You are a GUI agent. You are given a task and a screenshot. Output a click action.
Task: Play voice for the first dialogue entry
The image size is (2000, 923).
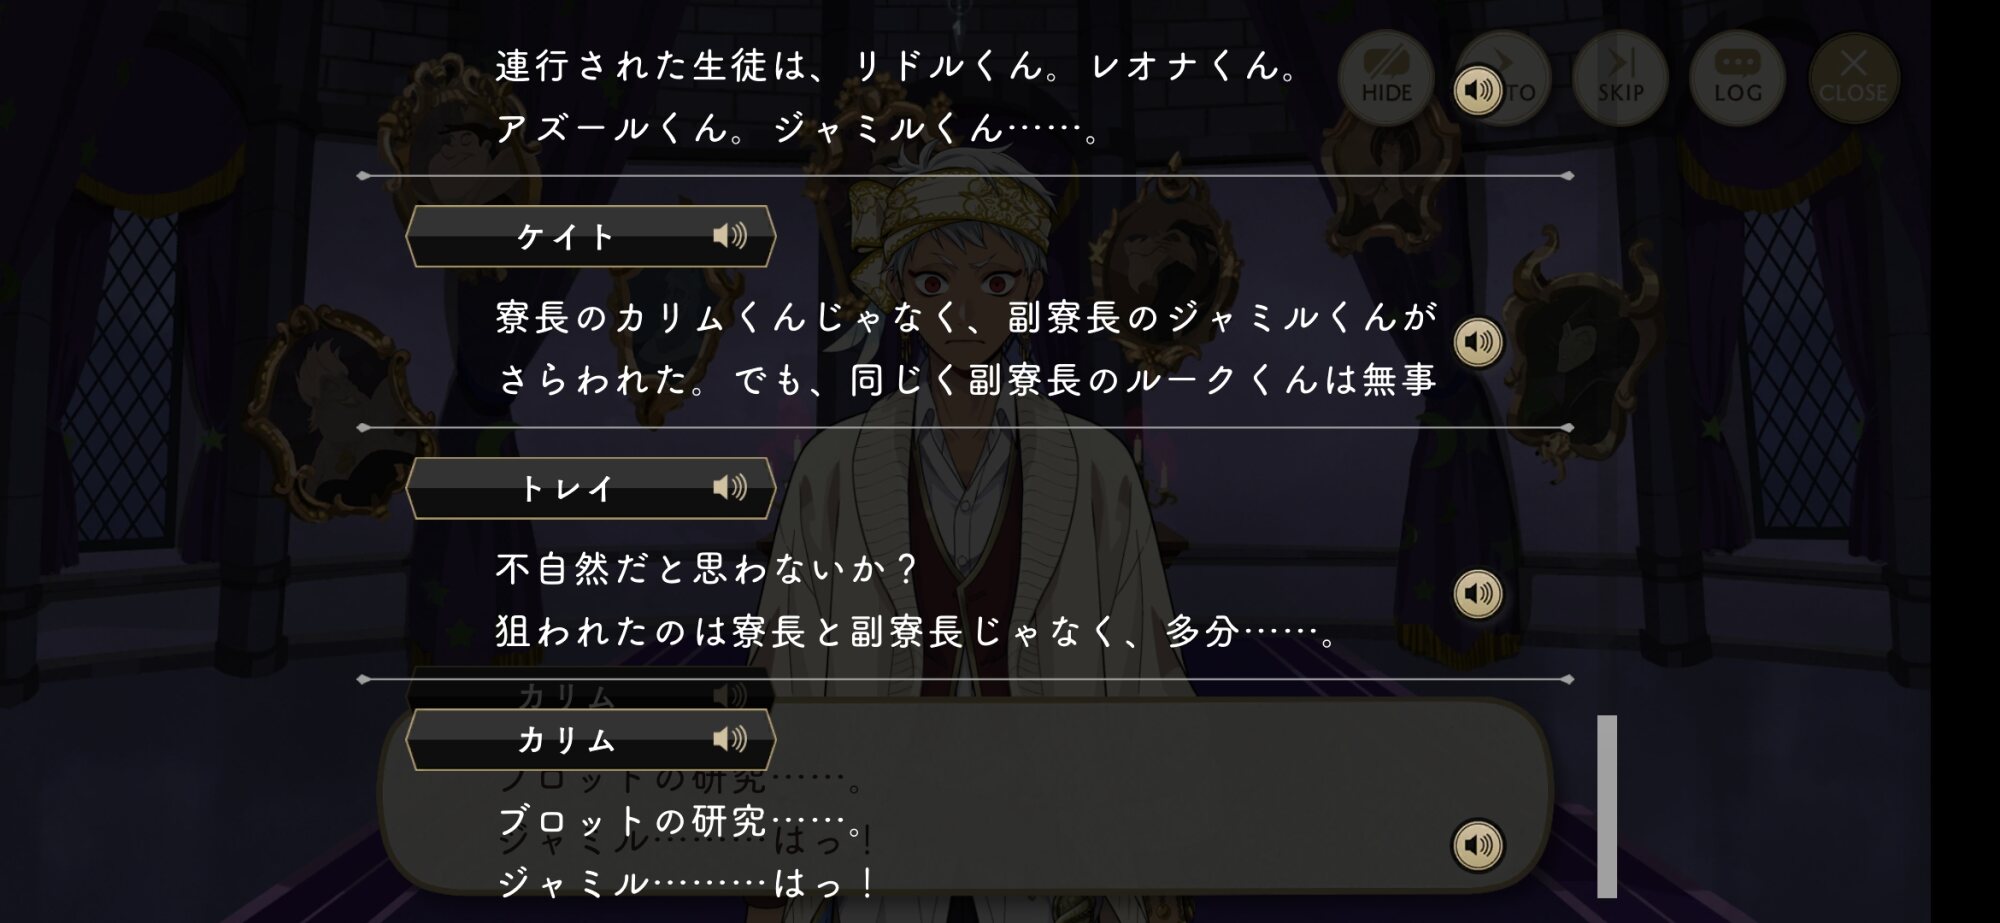point(1478,91)
